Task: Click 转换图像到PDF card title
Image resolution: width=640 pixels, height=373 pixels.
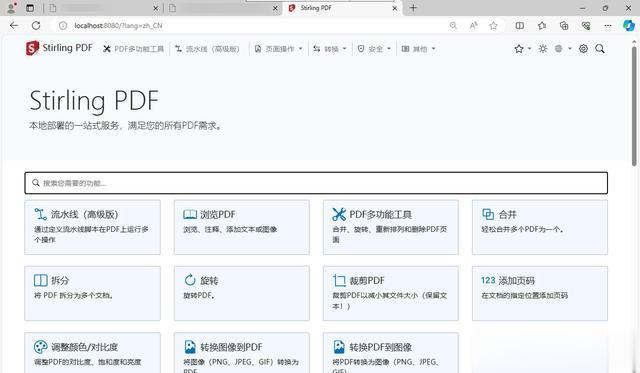Action: click(231, 347)
